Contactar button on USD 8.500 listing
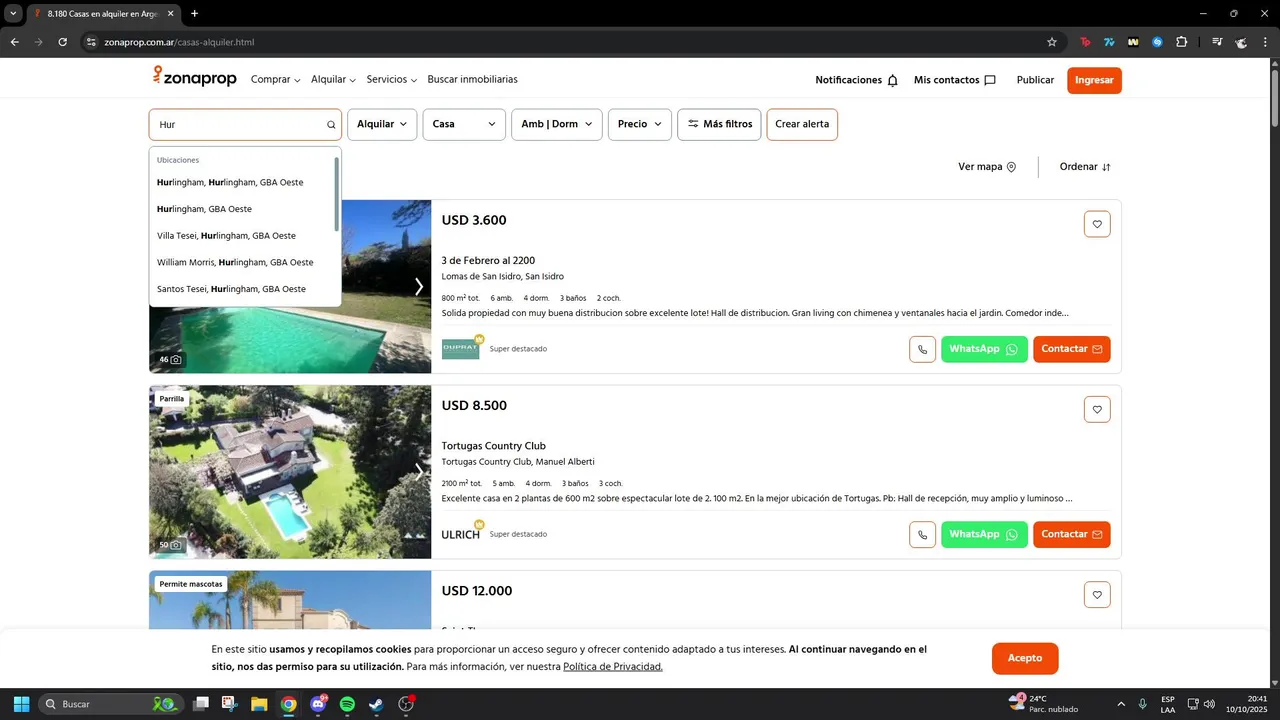Image resolution: width=1280 pixels, height=720 pixels. (x=1071, y=534)
